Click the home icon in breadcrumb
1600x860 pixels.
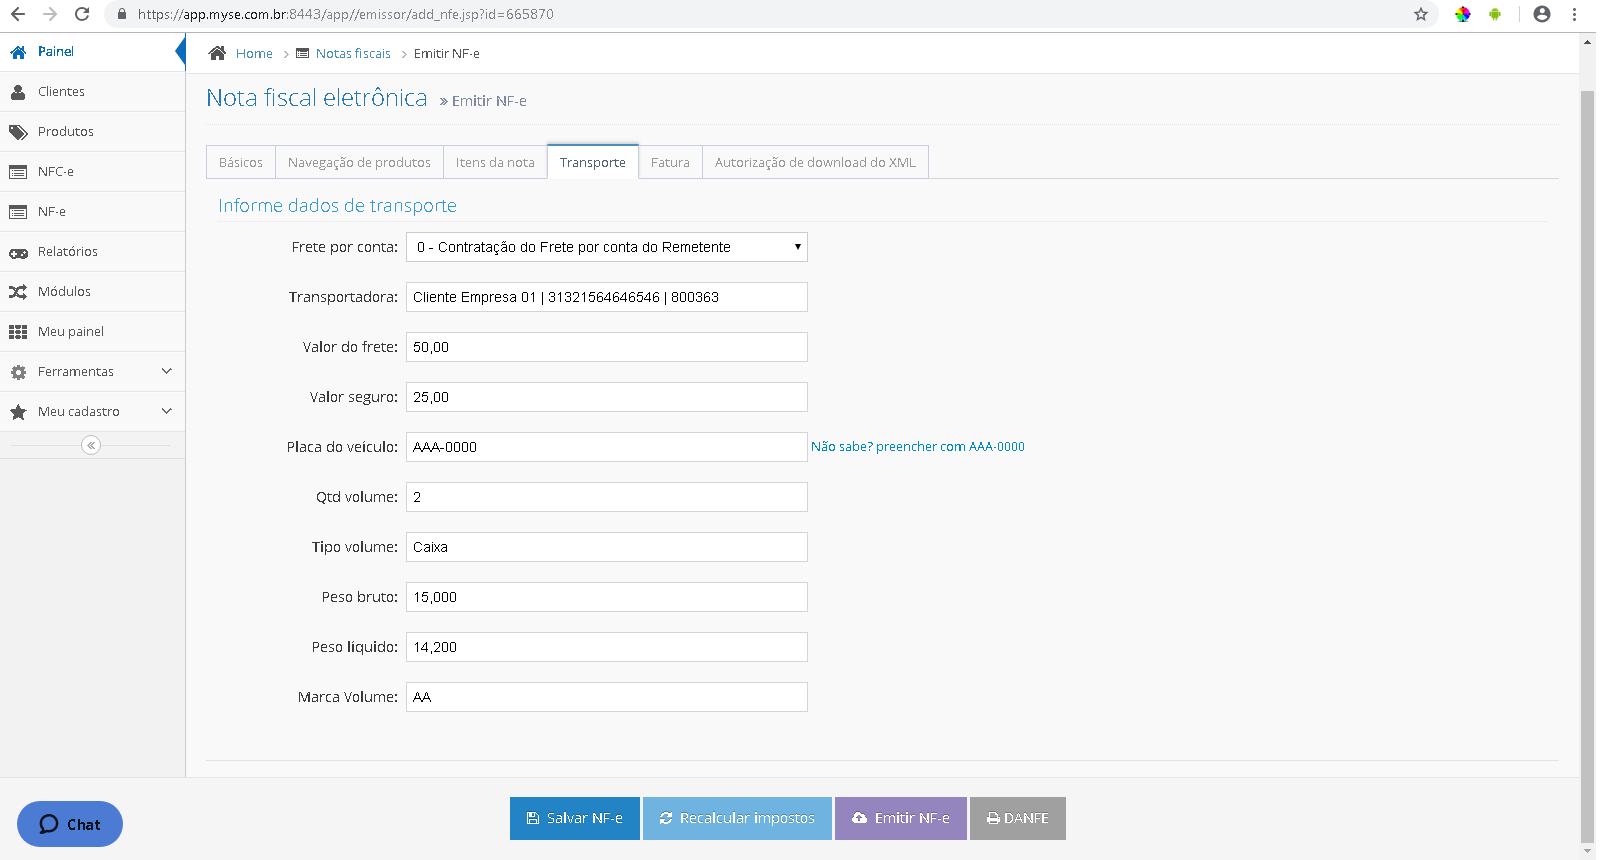click(x=217, y=53)
